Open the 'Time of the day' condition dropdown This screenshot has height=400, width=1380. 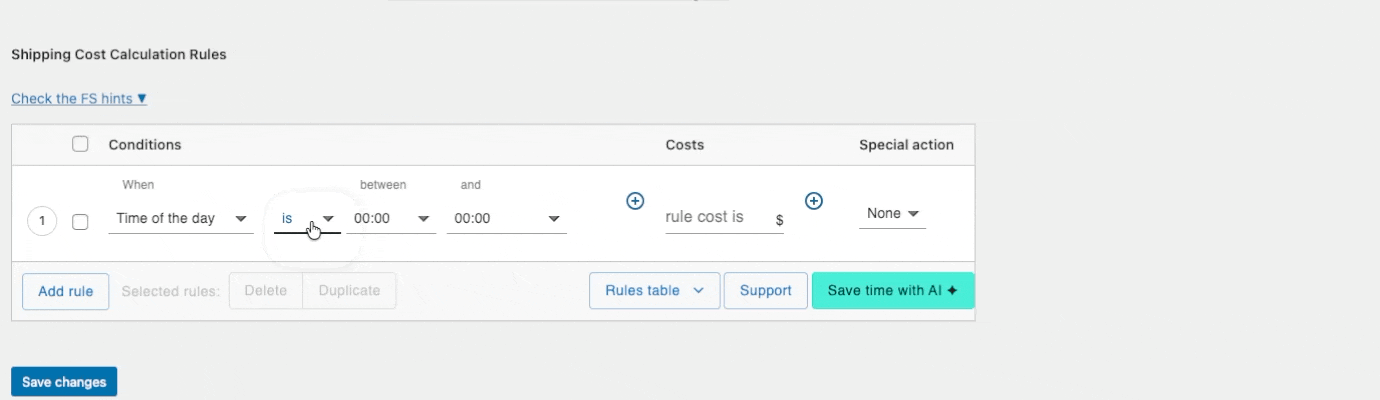pos(180,219)
